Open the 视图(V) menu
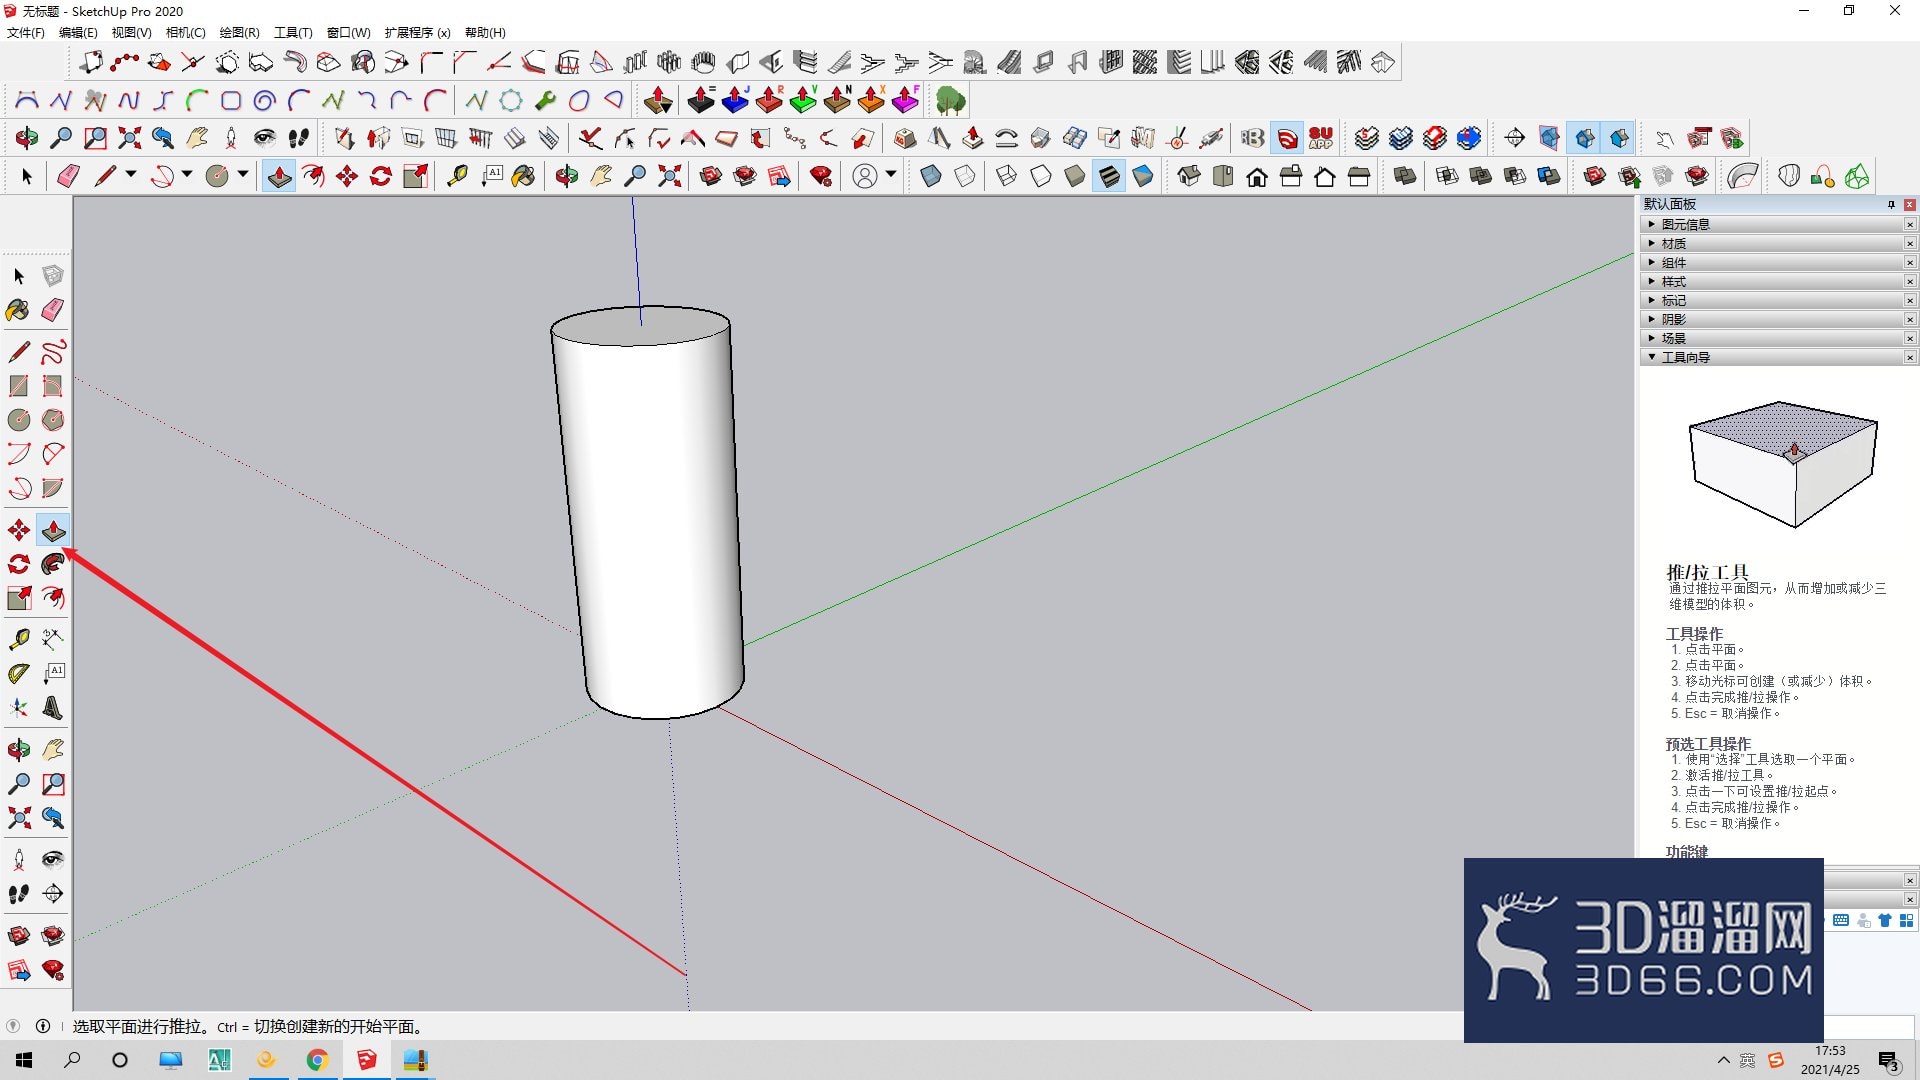 131,33
